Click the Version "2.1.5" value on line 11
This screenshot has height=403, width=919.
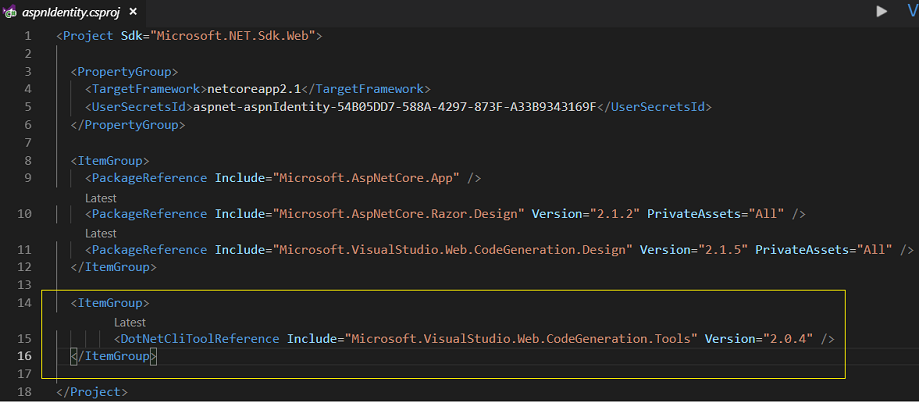coord(722,250)
